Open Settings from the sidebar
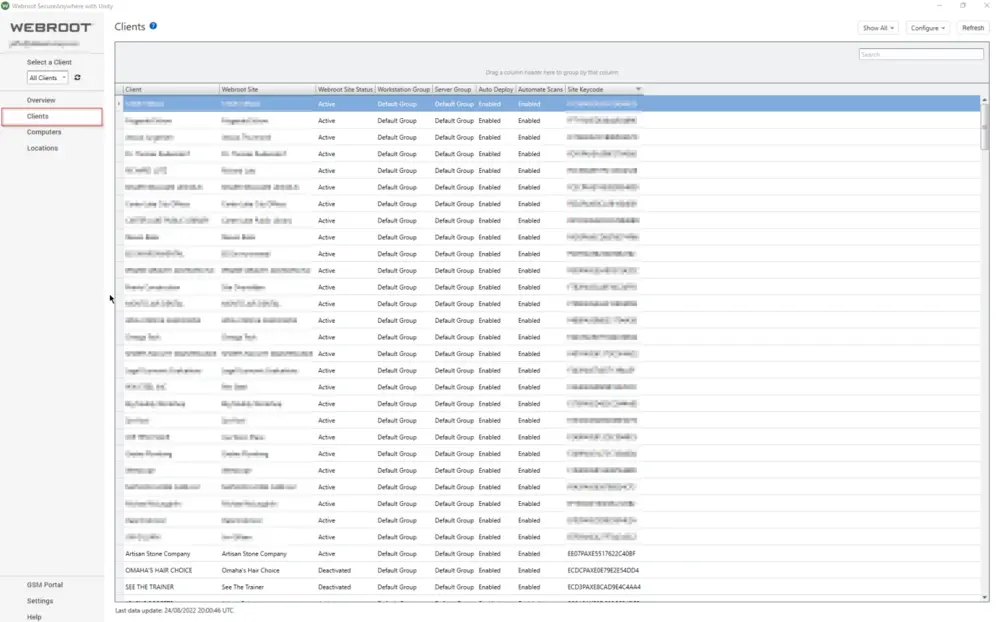Viewport: 1000px width, 622px height. pos(40,601)
